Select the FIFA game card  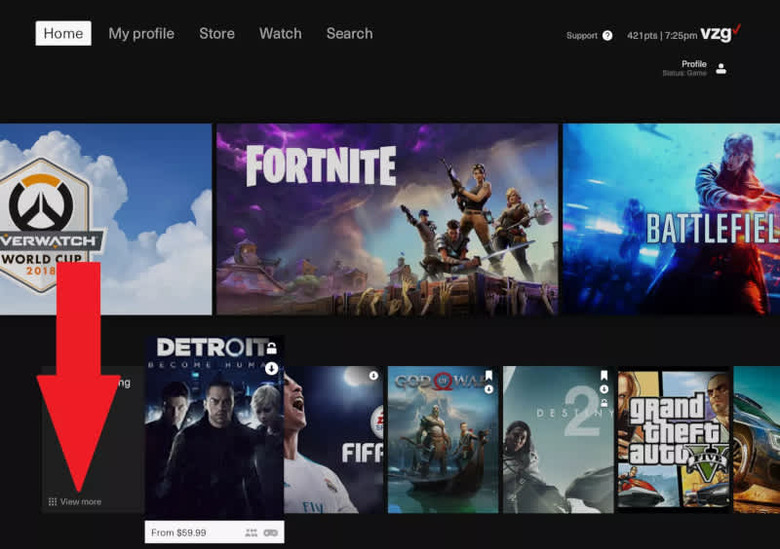(x=333, y=440)
